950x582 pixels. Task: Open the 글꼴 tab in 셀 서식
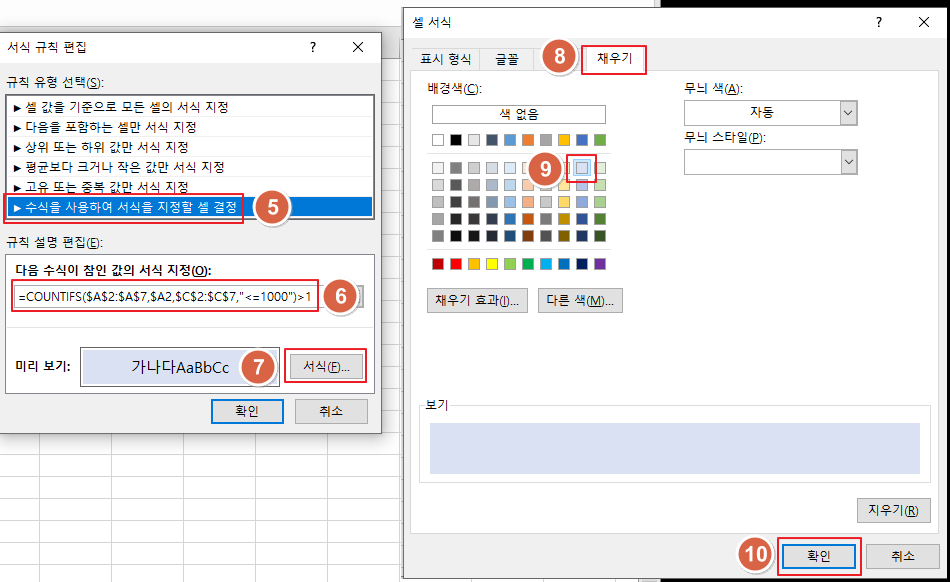click(x=505, y=60)
